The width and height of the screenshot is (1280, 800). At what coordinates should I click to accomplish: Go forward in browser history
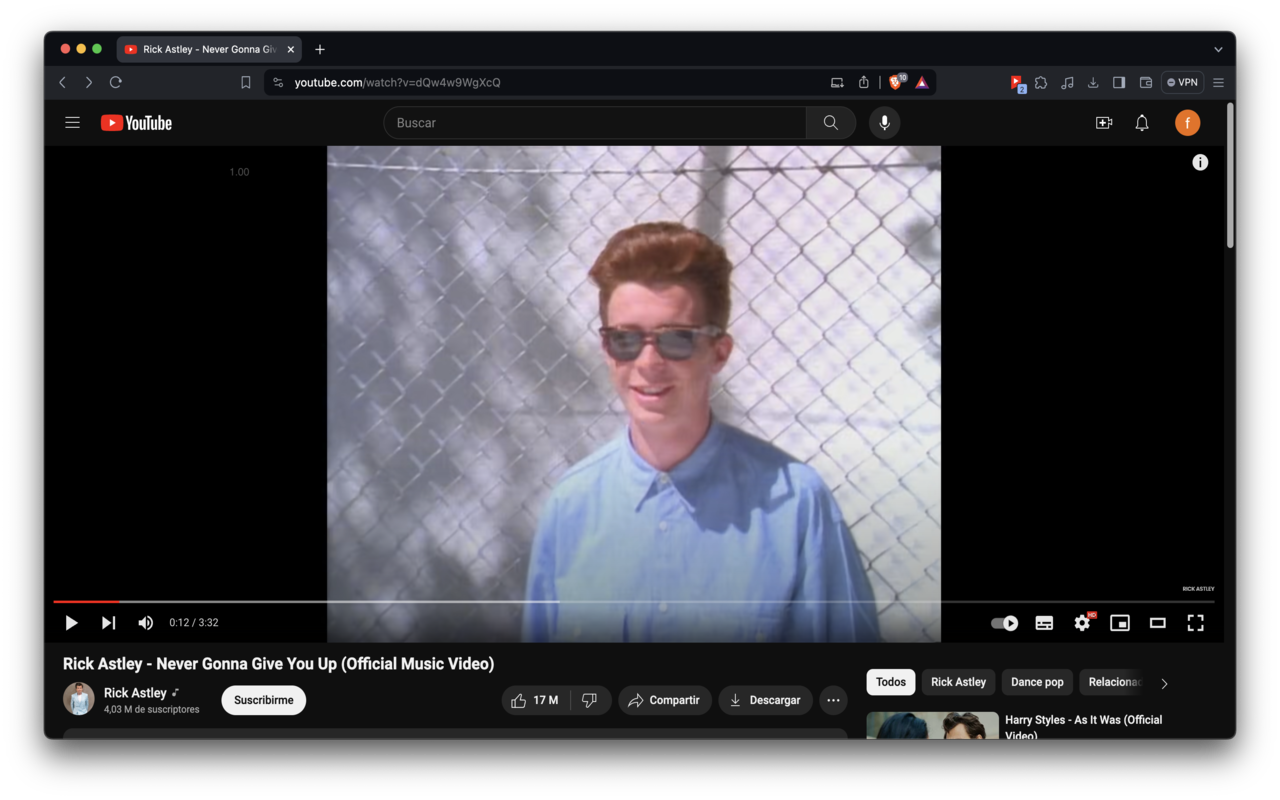click(x=89, y=82)
